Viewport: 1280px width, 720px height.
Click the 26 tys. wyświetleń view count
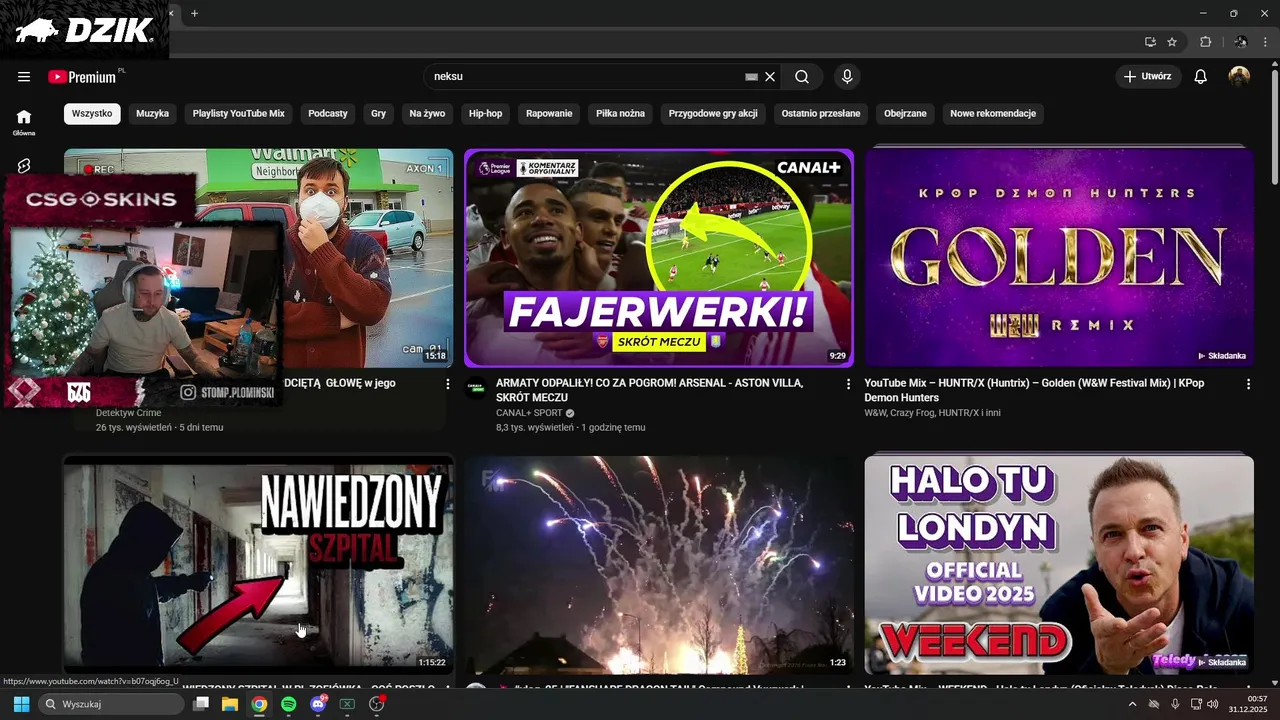coord(133,428)
